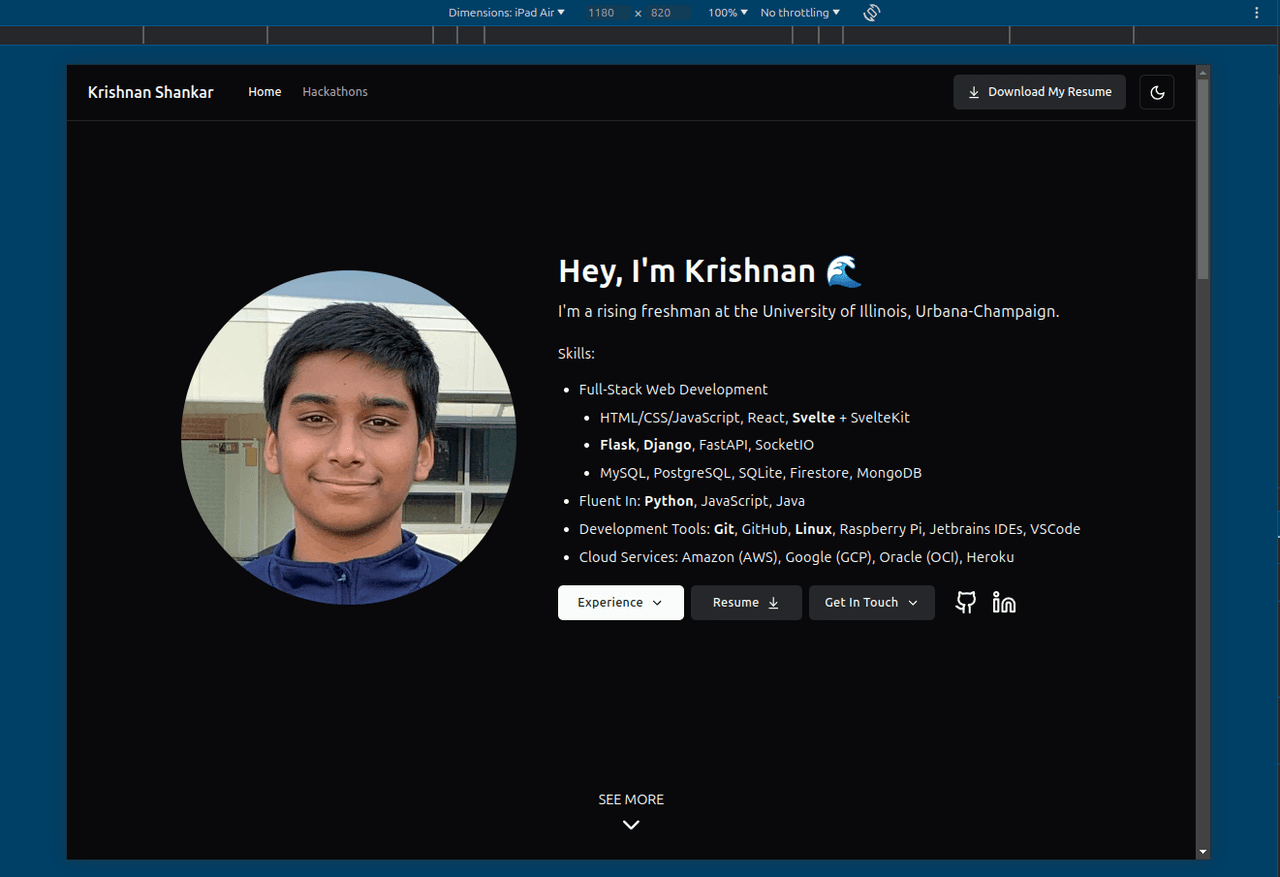Expand the Get In Touch dropdown
1280x877 pixels.
point(871,603)
